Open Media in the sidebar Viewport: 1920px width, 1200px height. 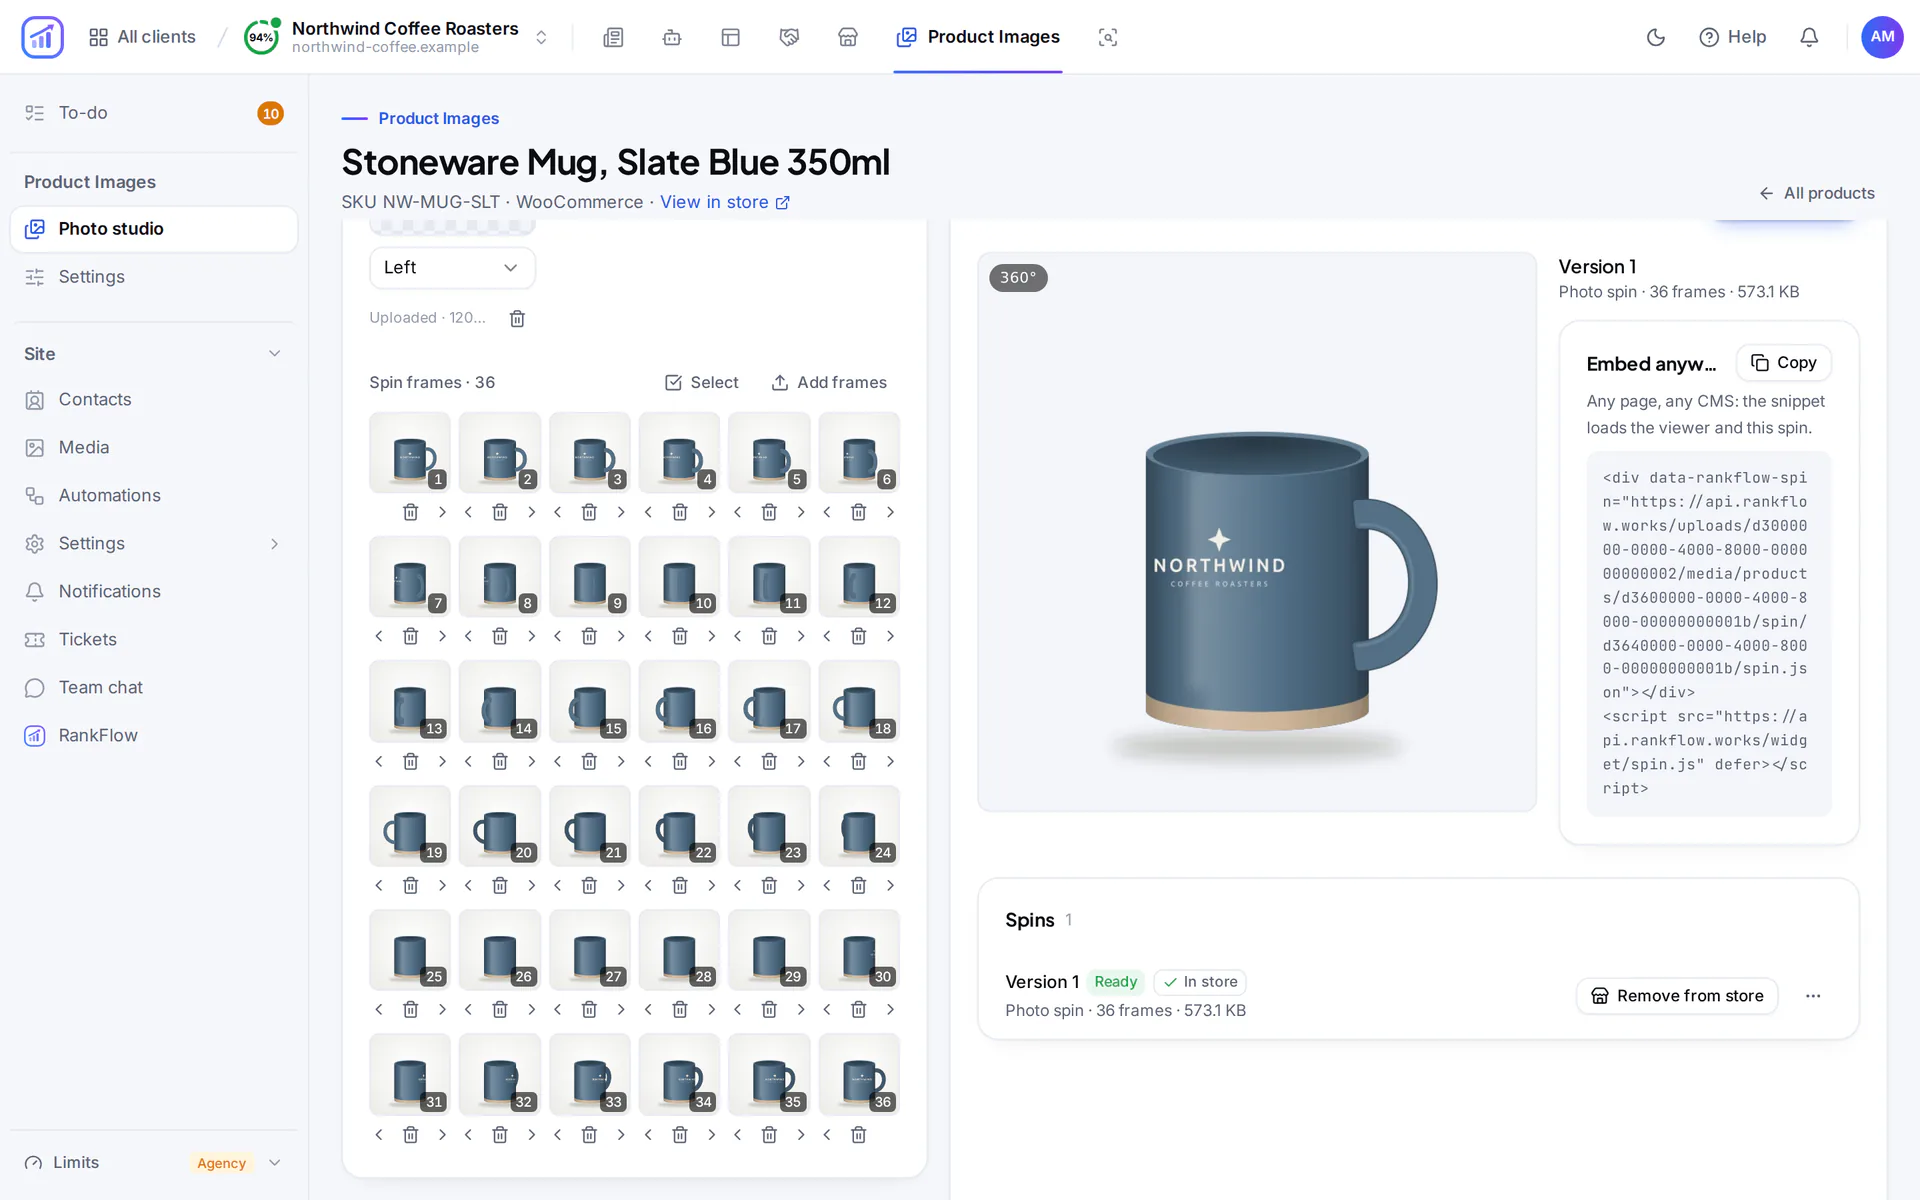[154, 447]
